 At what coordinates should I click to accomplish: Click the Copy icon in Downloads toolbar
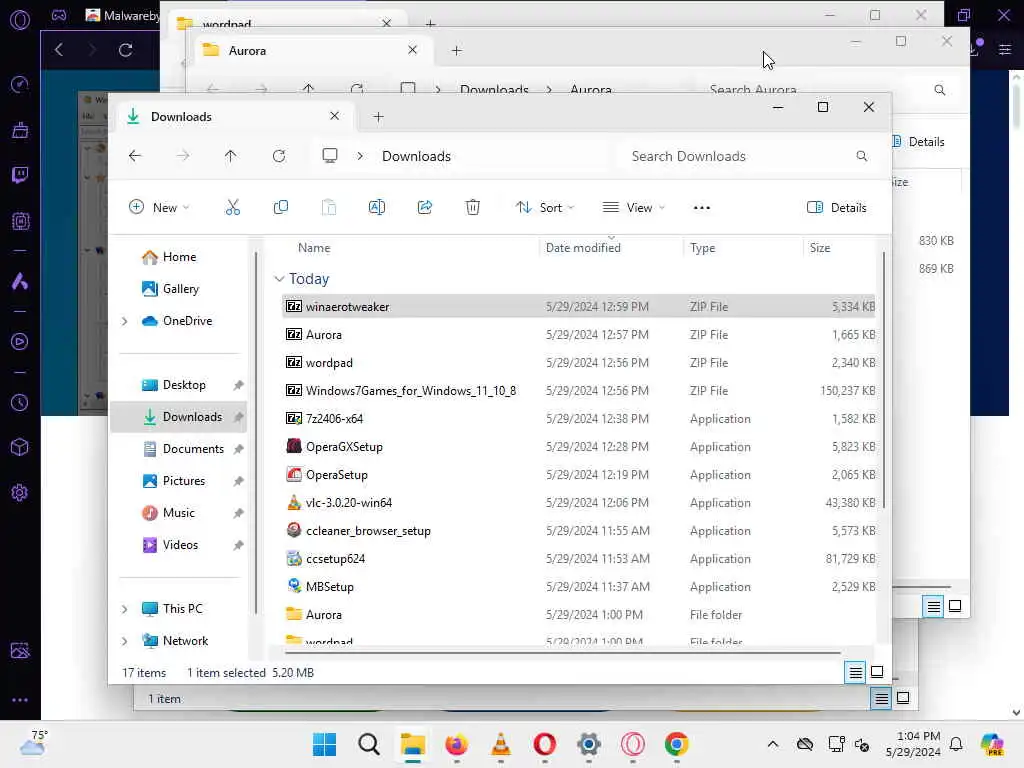pyautogui.click(x=281, y=208)
